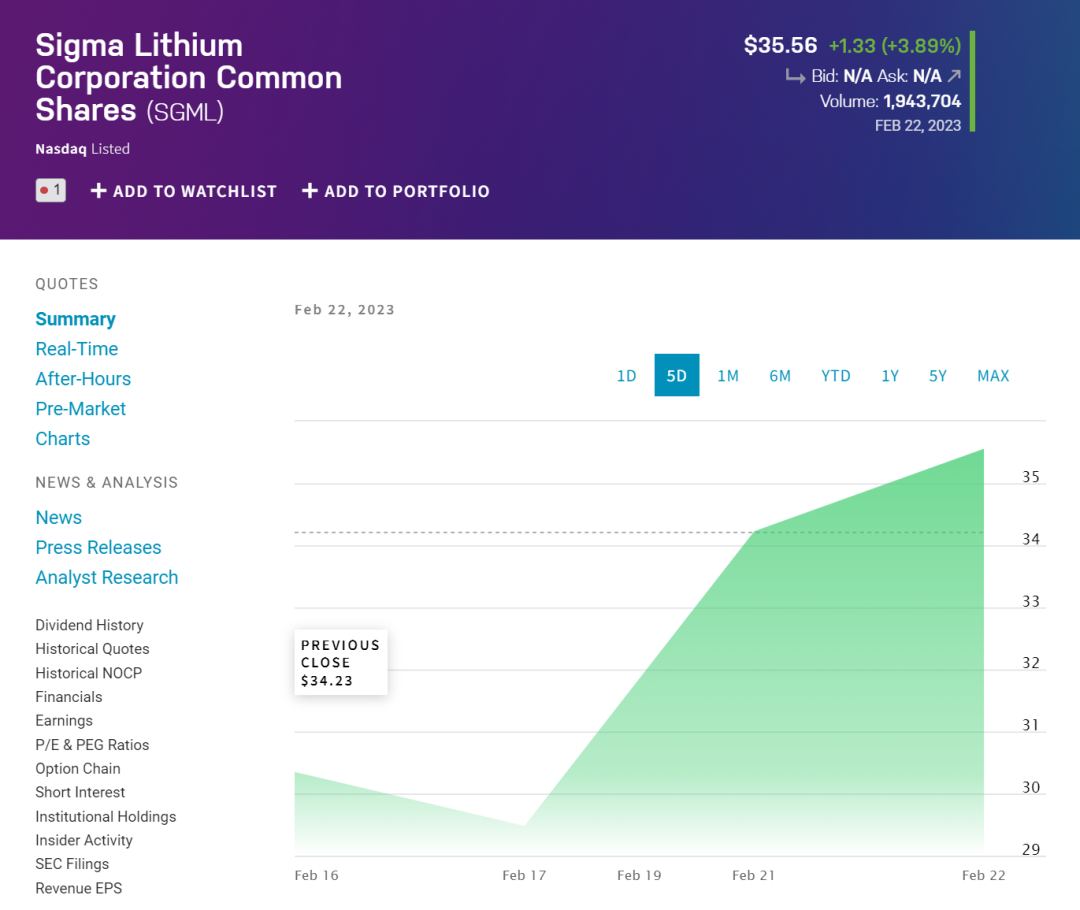Viewport: 1080px width, 910px height.
Task: Select the 5D chart range
Action: pos(677,376)
